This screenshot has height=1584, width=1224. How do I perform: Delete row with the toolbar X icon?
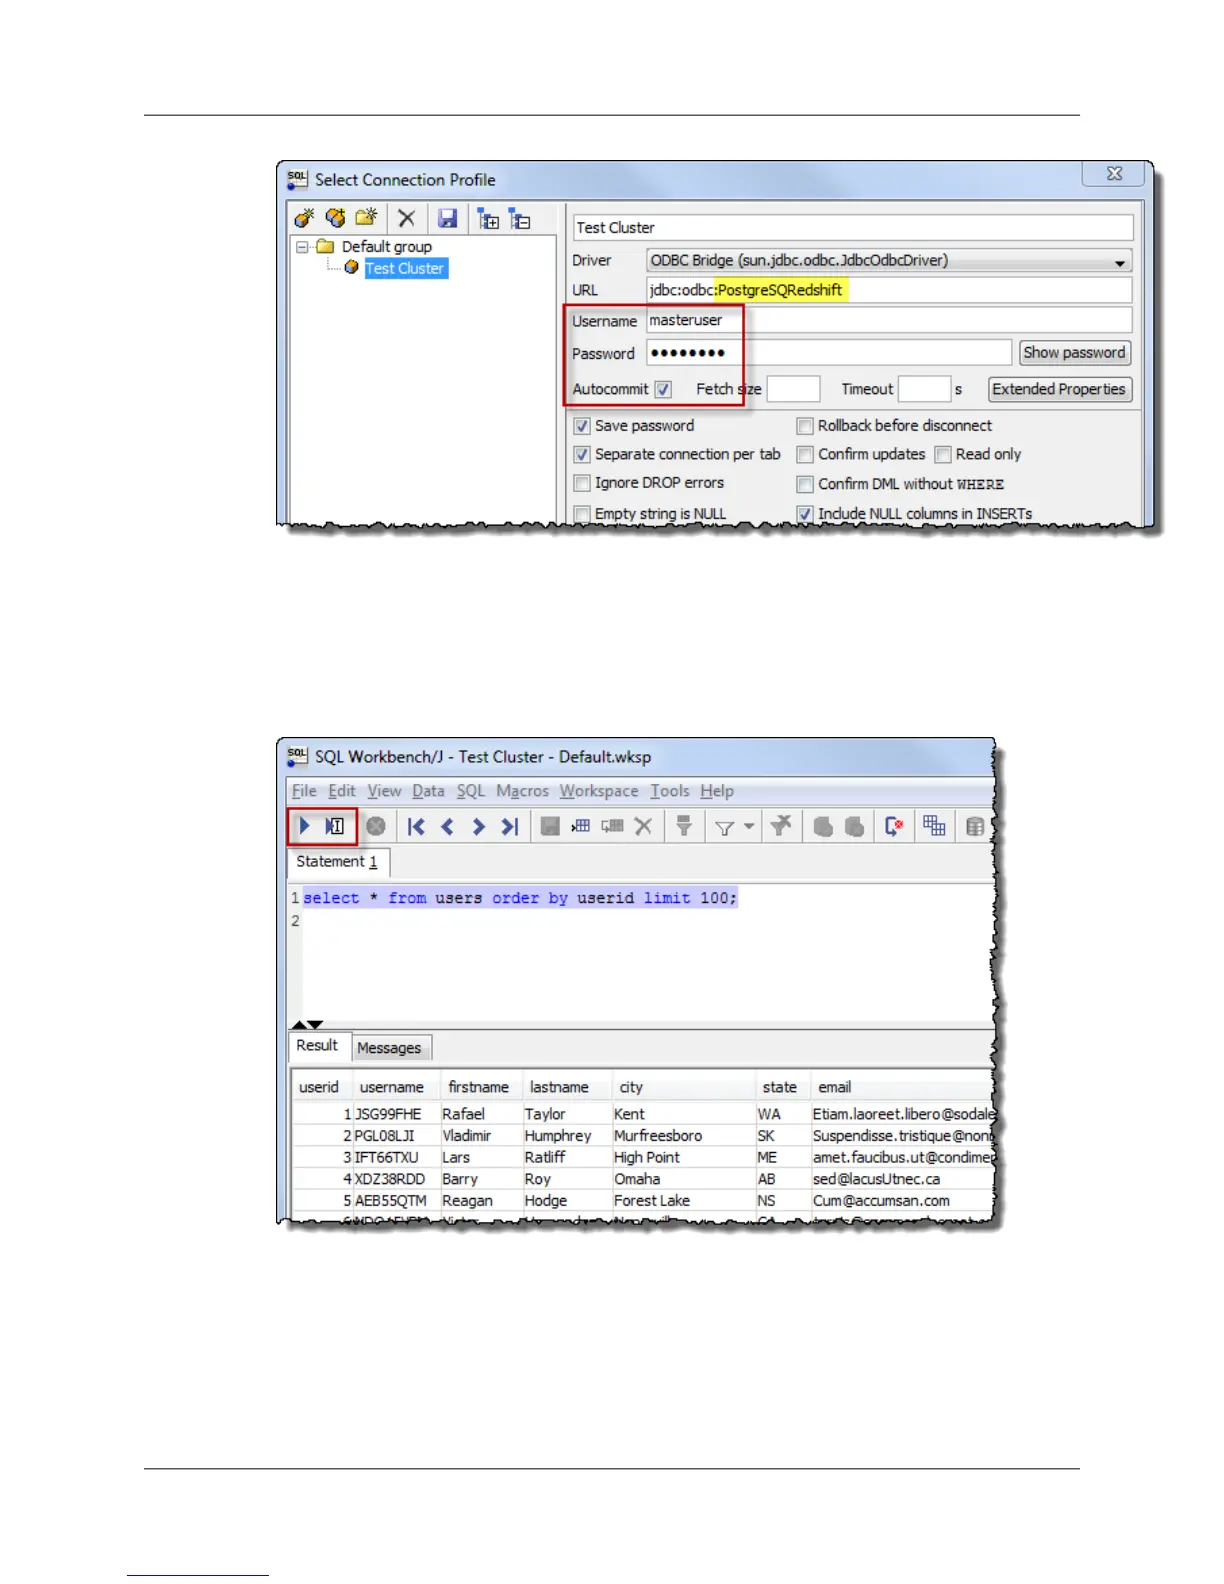(x=643, y=826)
